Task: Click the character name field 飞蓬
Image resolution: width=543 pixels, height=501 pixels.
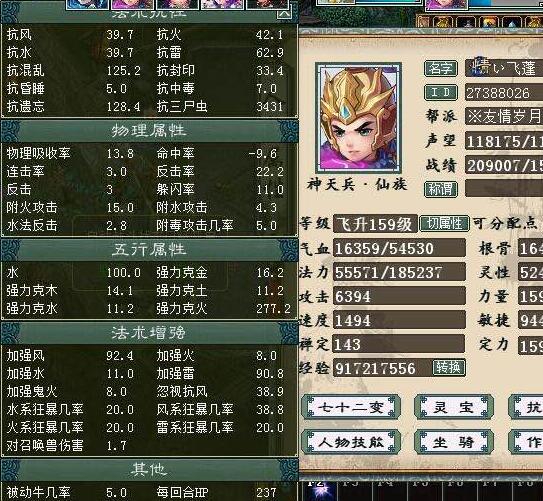Action: click(x=504, y=68)
